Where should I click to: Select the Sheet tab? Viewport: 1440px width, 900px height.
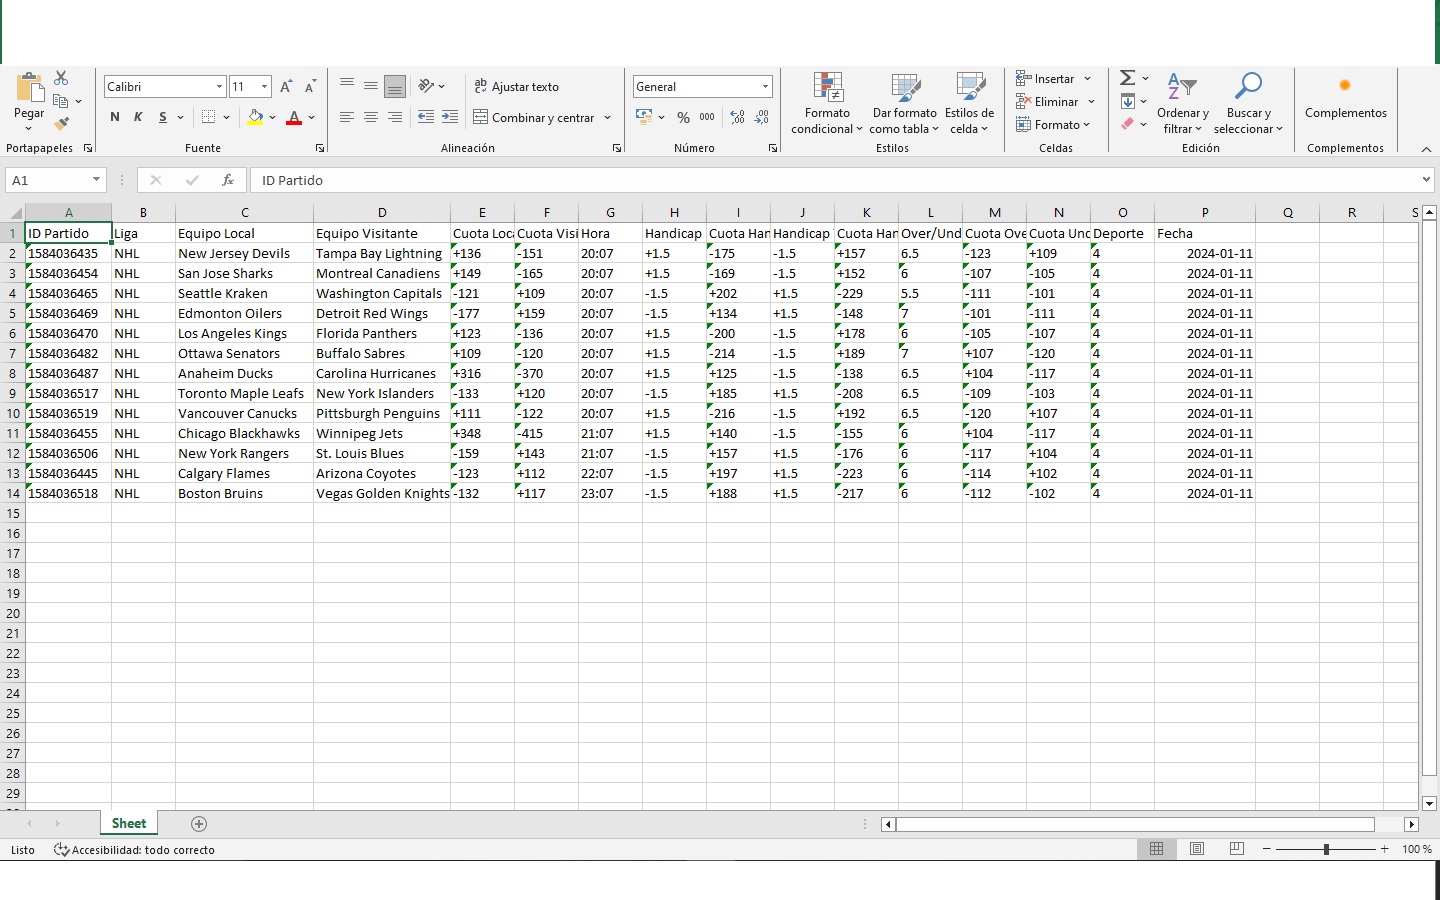(x=129, y=823)
